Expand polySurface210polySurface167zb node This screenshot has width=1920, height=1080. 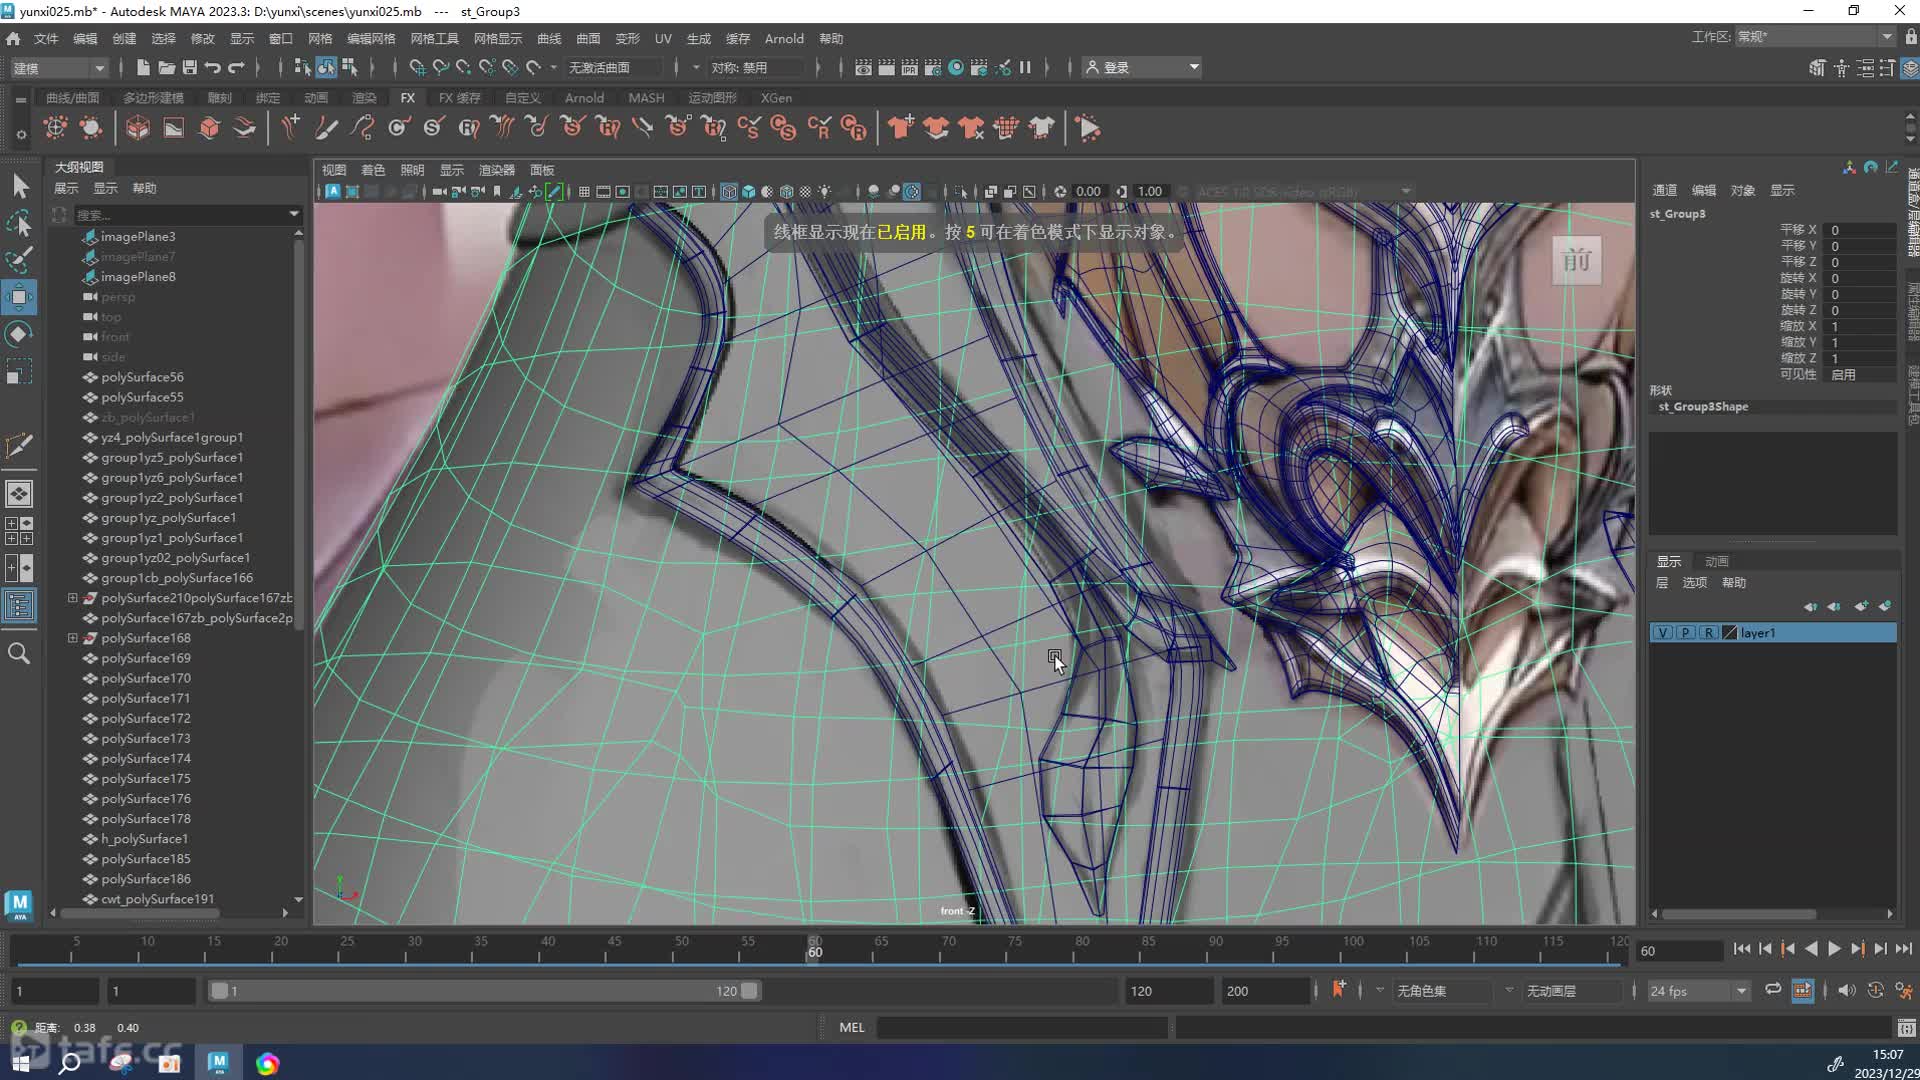[x=72, y=598]
